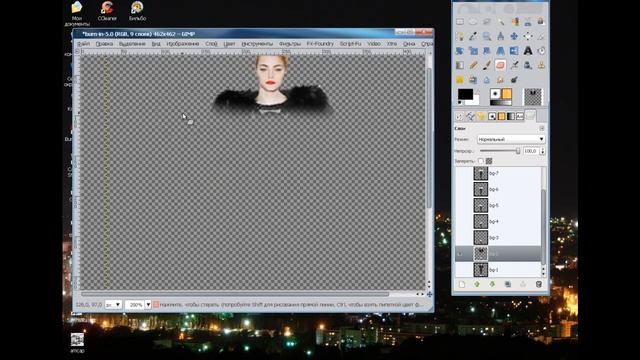Viewport: 640px width, 360px height.
Task: Select the Heal tool
Action: click(460, 80)
